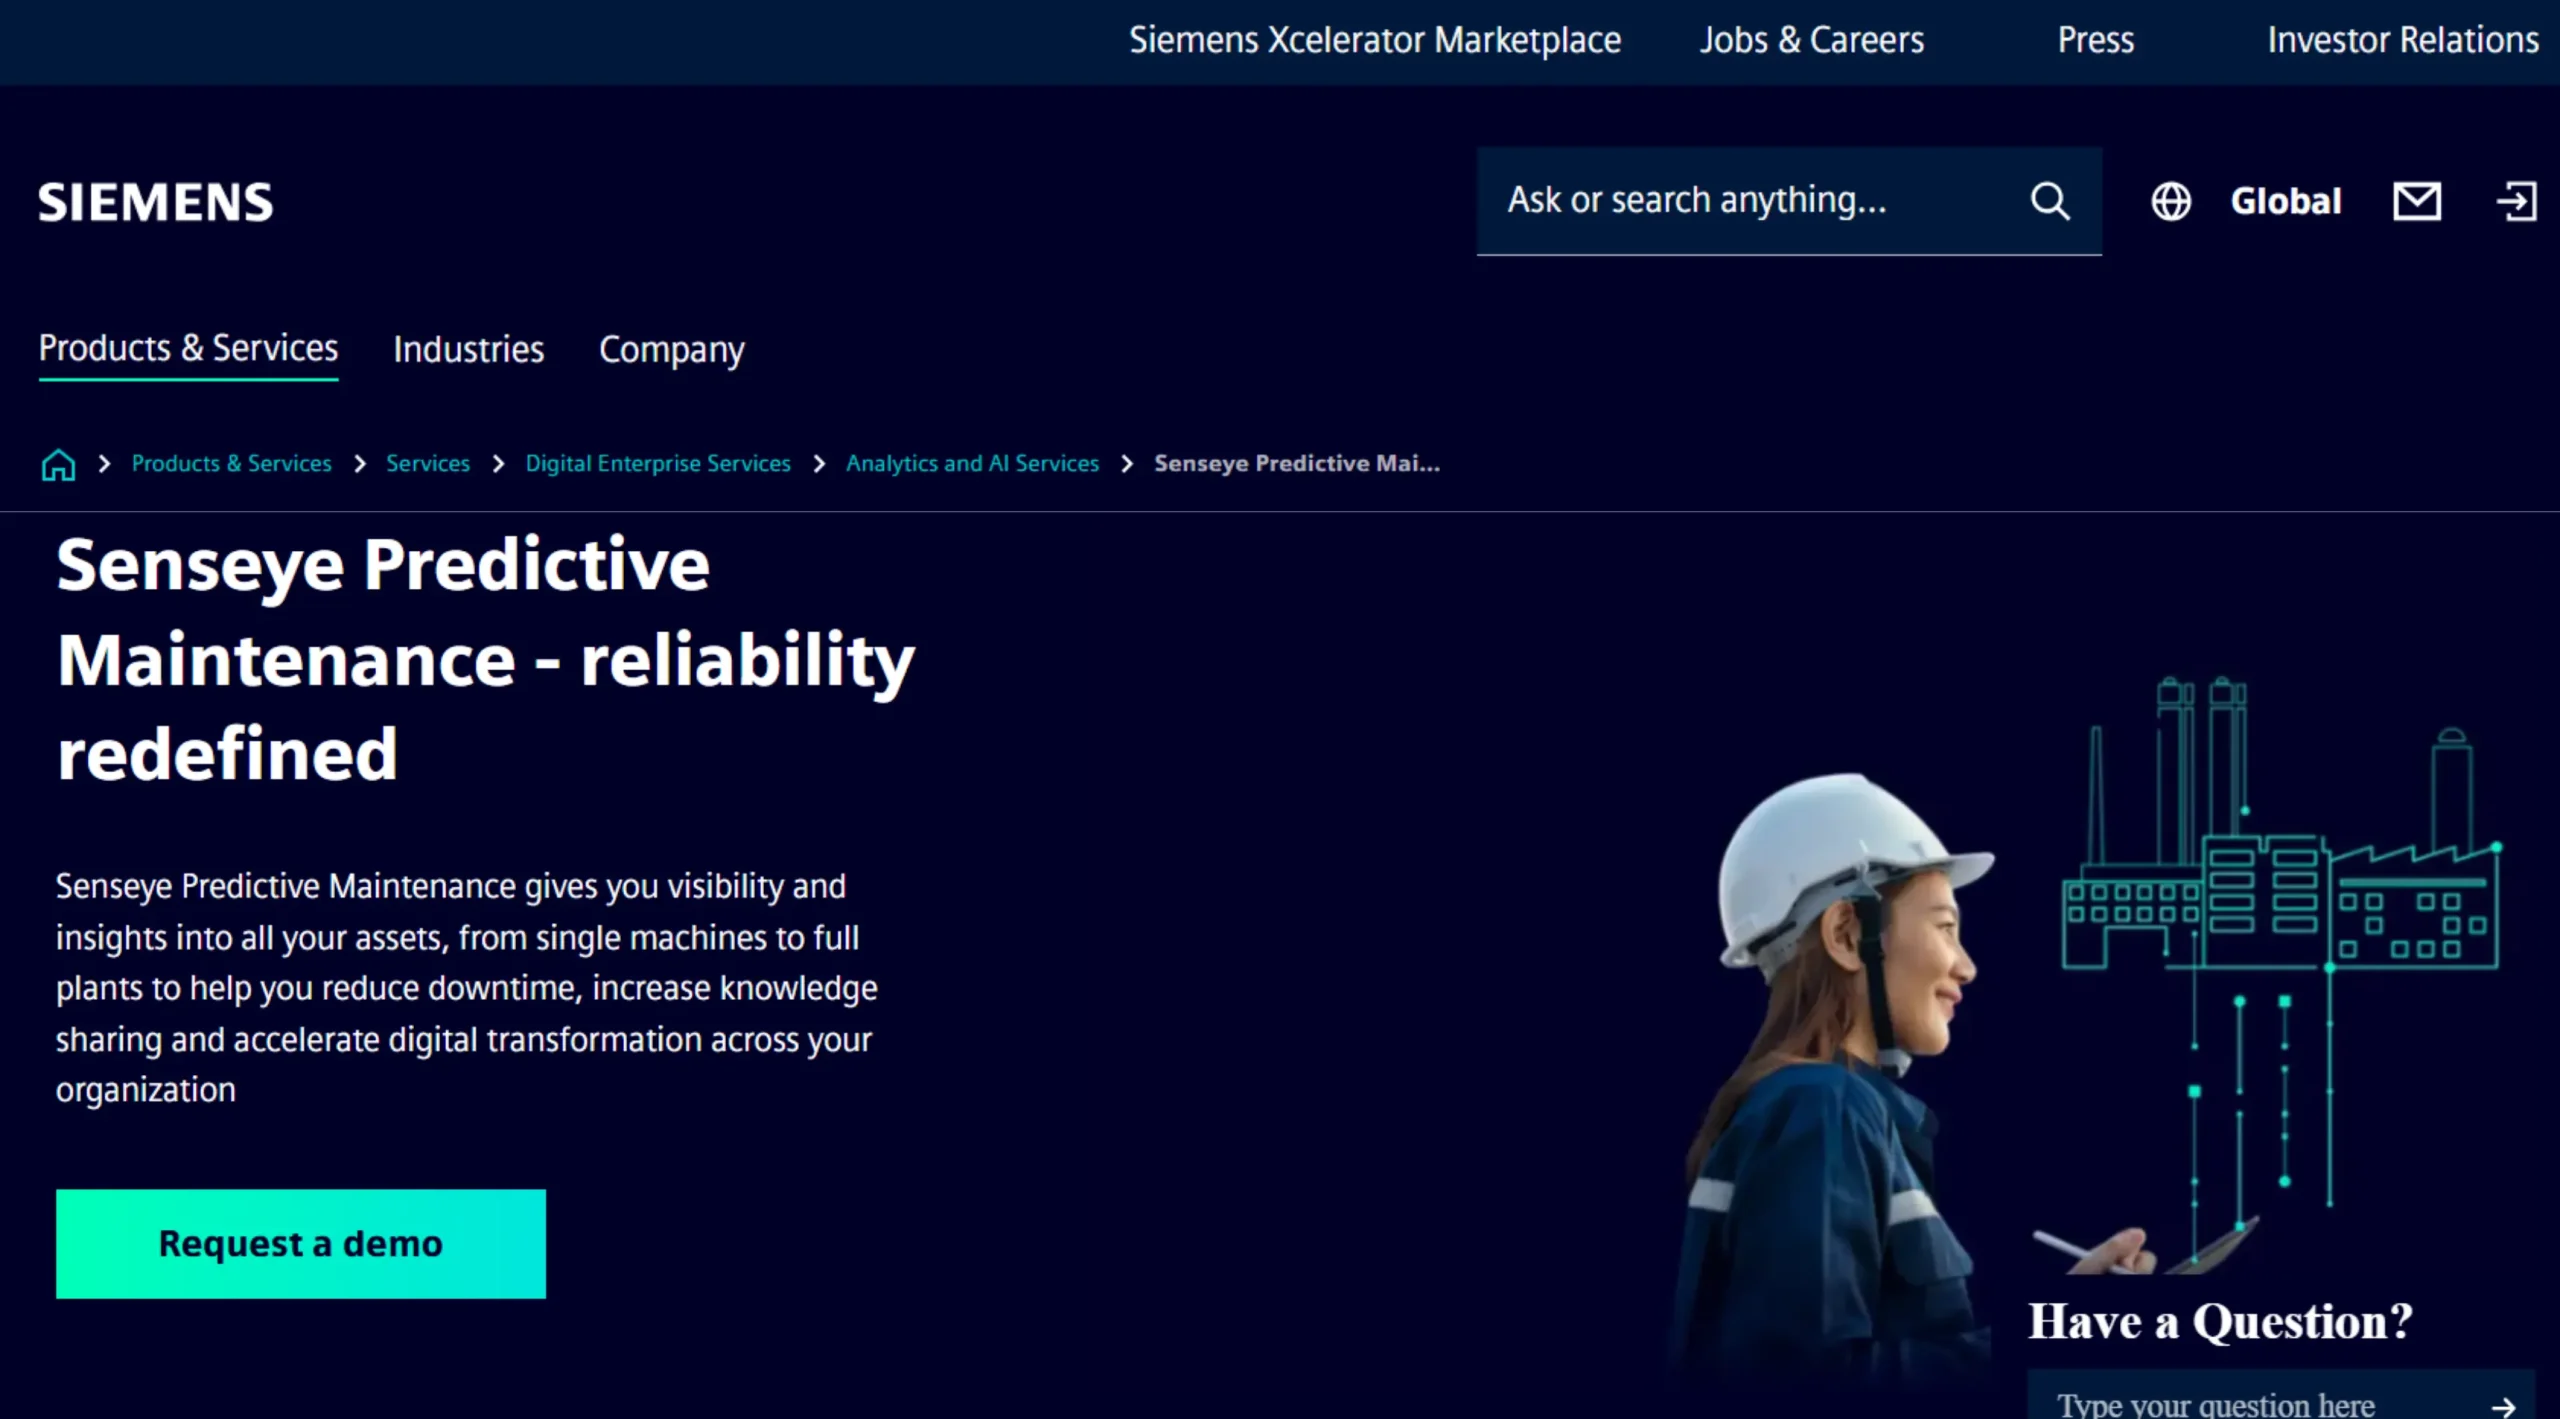This screenshot has width=2560, height=1419.
Task: Go to home via breadcrumb house icon
Action: [58, 464]
